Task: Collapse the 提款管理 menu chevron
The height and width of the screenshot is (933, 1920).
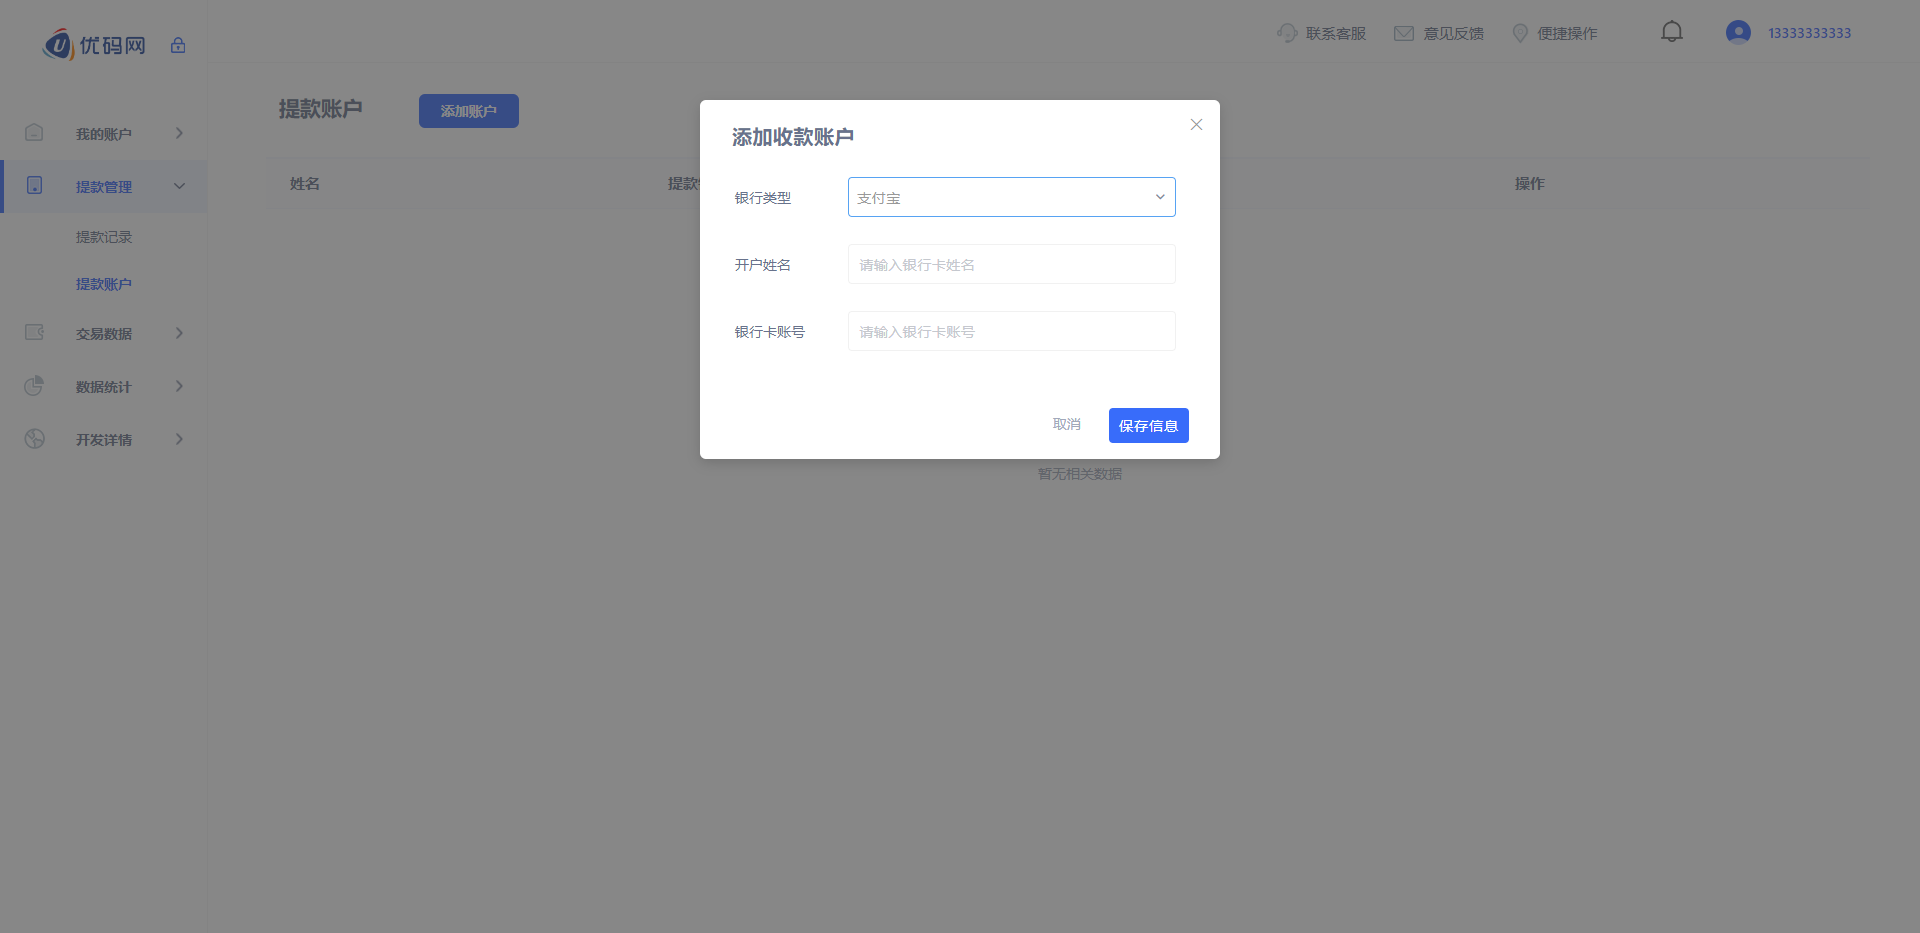Action: (x=179, y=186)
